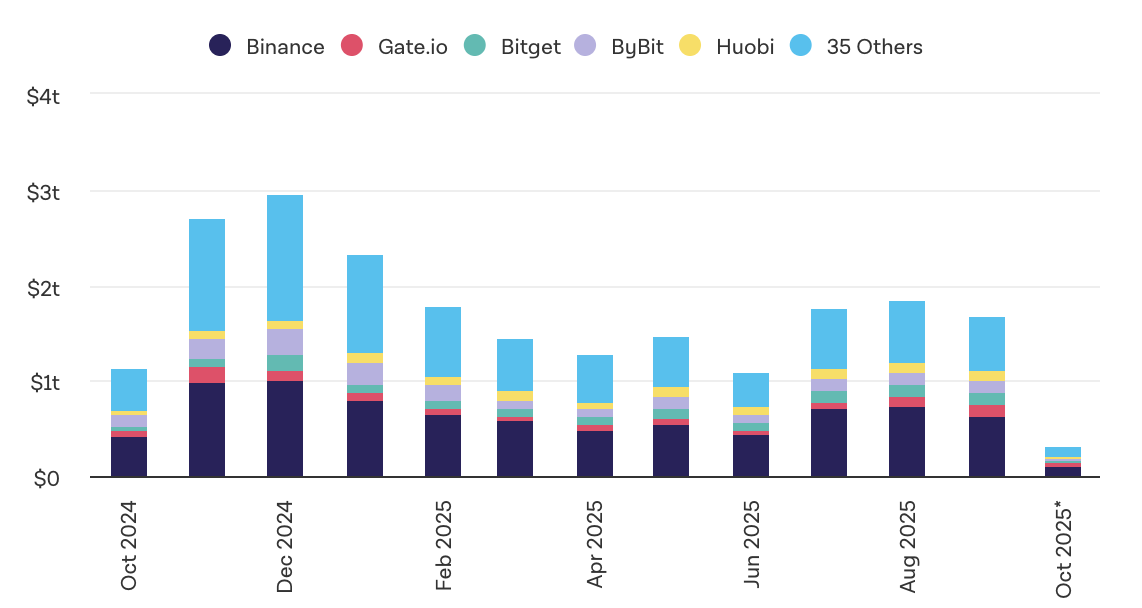Toggle the Bitget legend label
1142x608 pixels.
(x=530, y=47)
